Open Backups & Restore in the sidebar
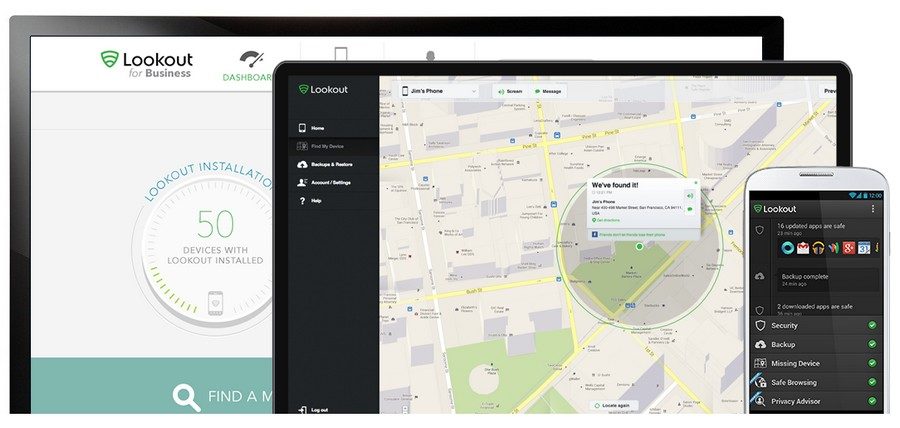The image size is (900, 428). pos(330,164)
